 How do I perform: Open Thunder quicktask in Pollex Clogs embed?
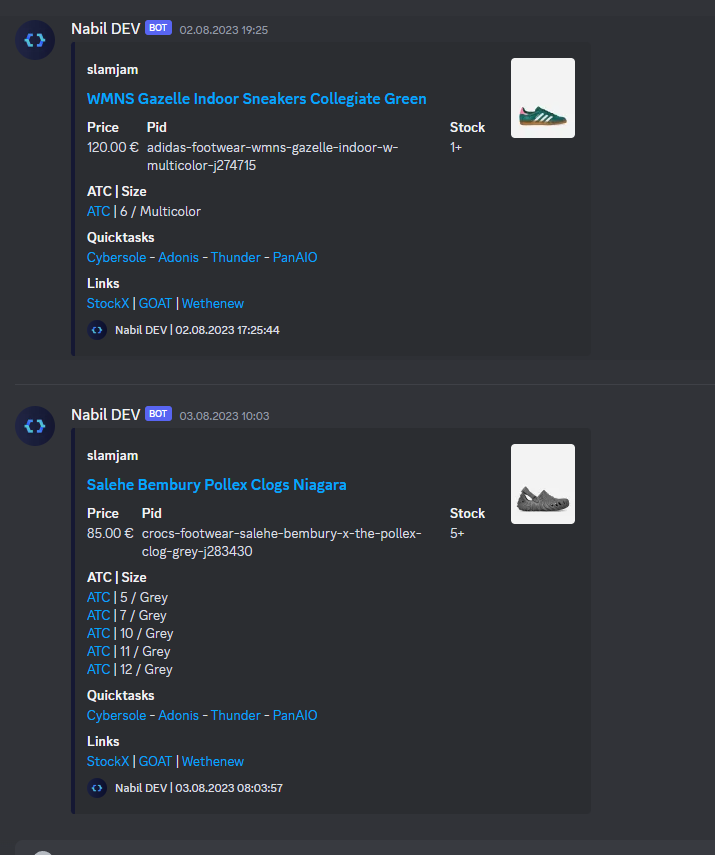236,715
